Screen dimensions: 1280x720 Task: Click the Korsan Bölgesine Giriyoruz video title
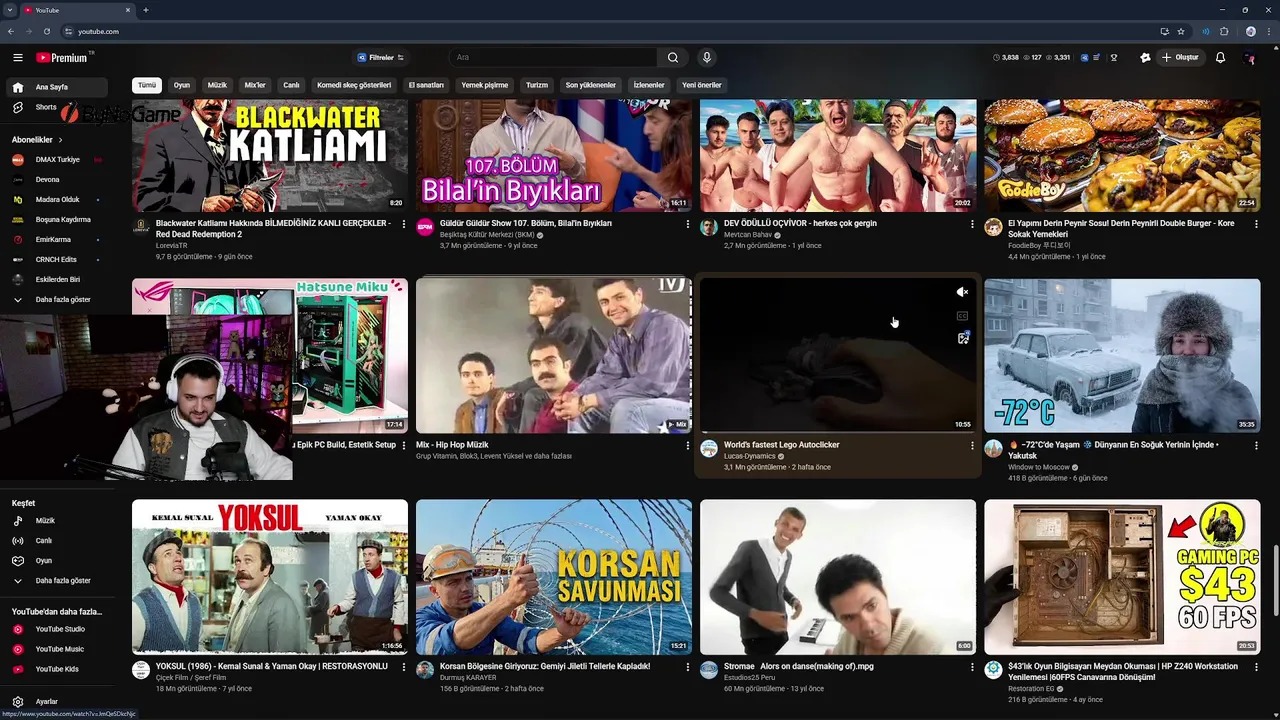pos(545,666)
